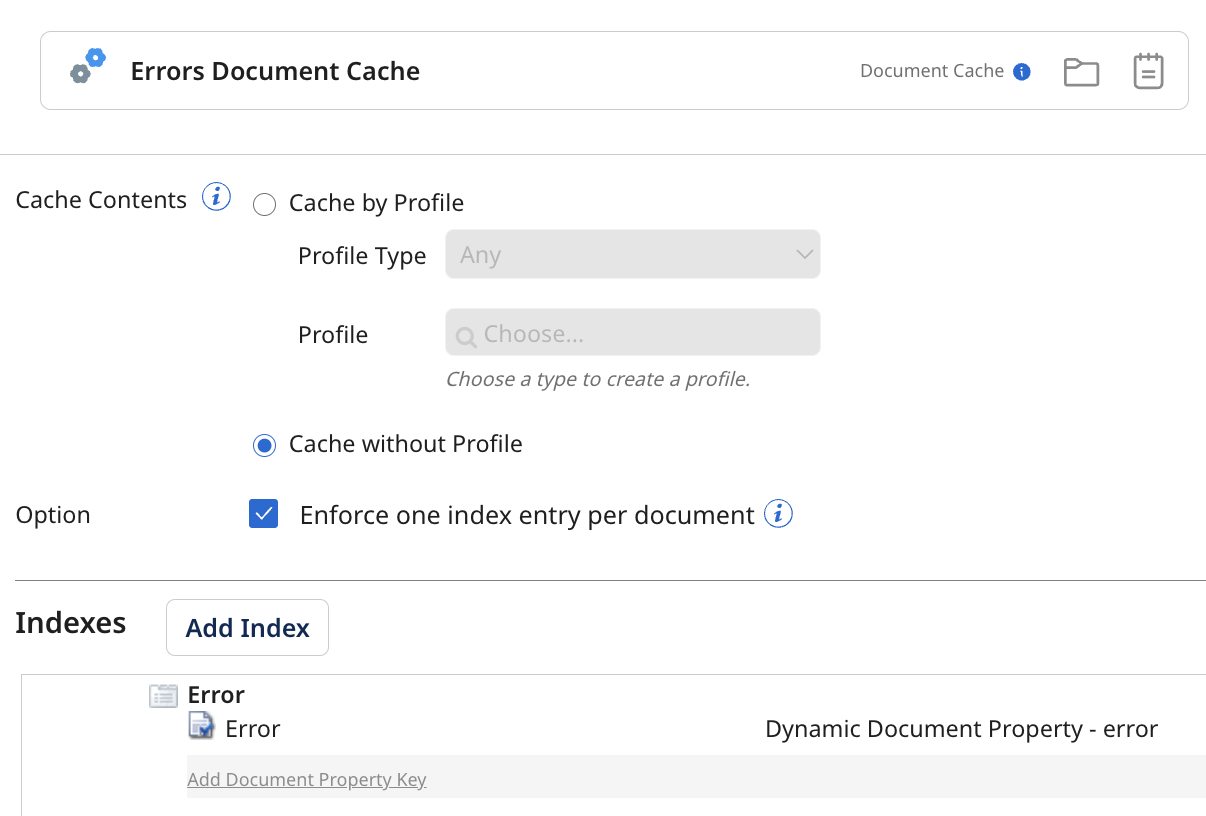Open the Profile Choose combo box
Image resolution: width=1206 pixels, height=816 pixels.
coord(632,332)
